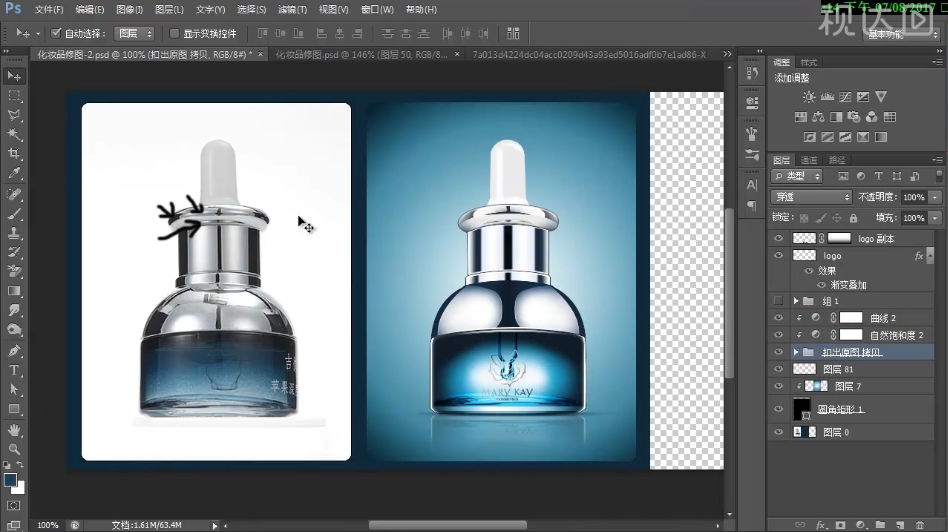Select the Lasso tool

14,115
